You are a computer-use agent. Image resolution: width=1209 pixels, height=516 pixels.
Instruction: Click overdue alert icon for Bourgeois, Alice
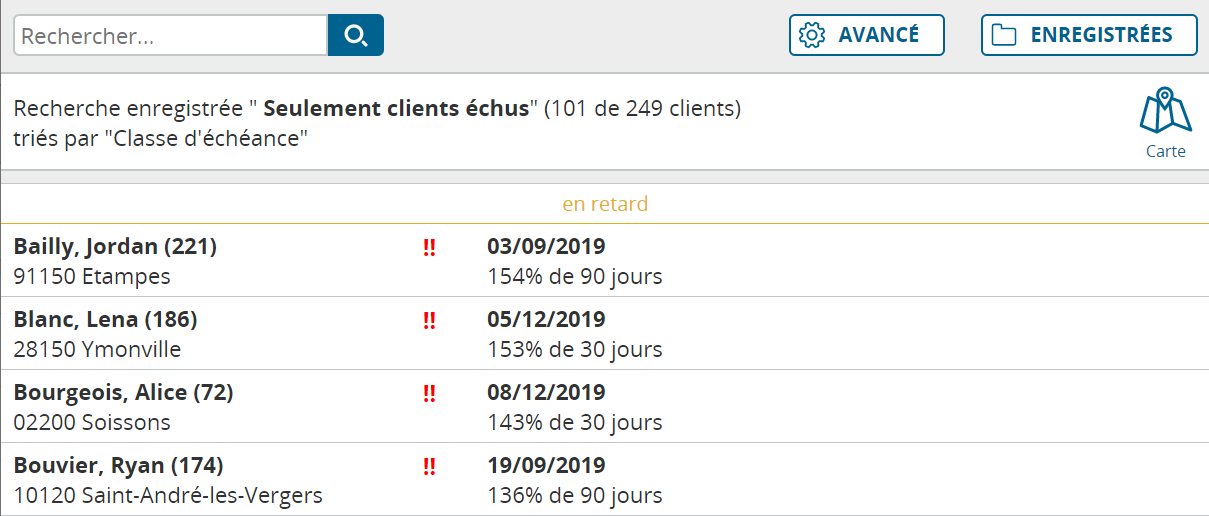429,393
